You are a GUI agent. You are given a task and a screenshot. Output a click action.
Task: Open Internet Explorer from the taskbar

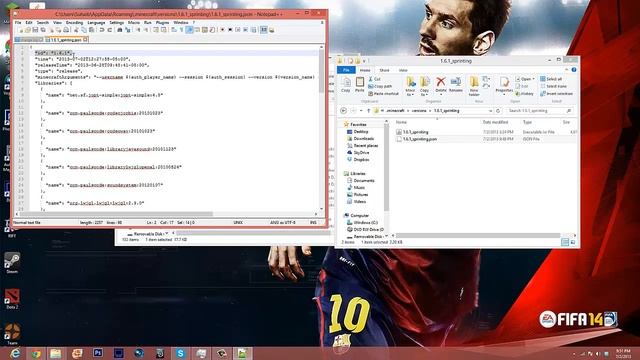[x=15, y=353]
